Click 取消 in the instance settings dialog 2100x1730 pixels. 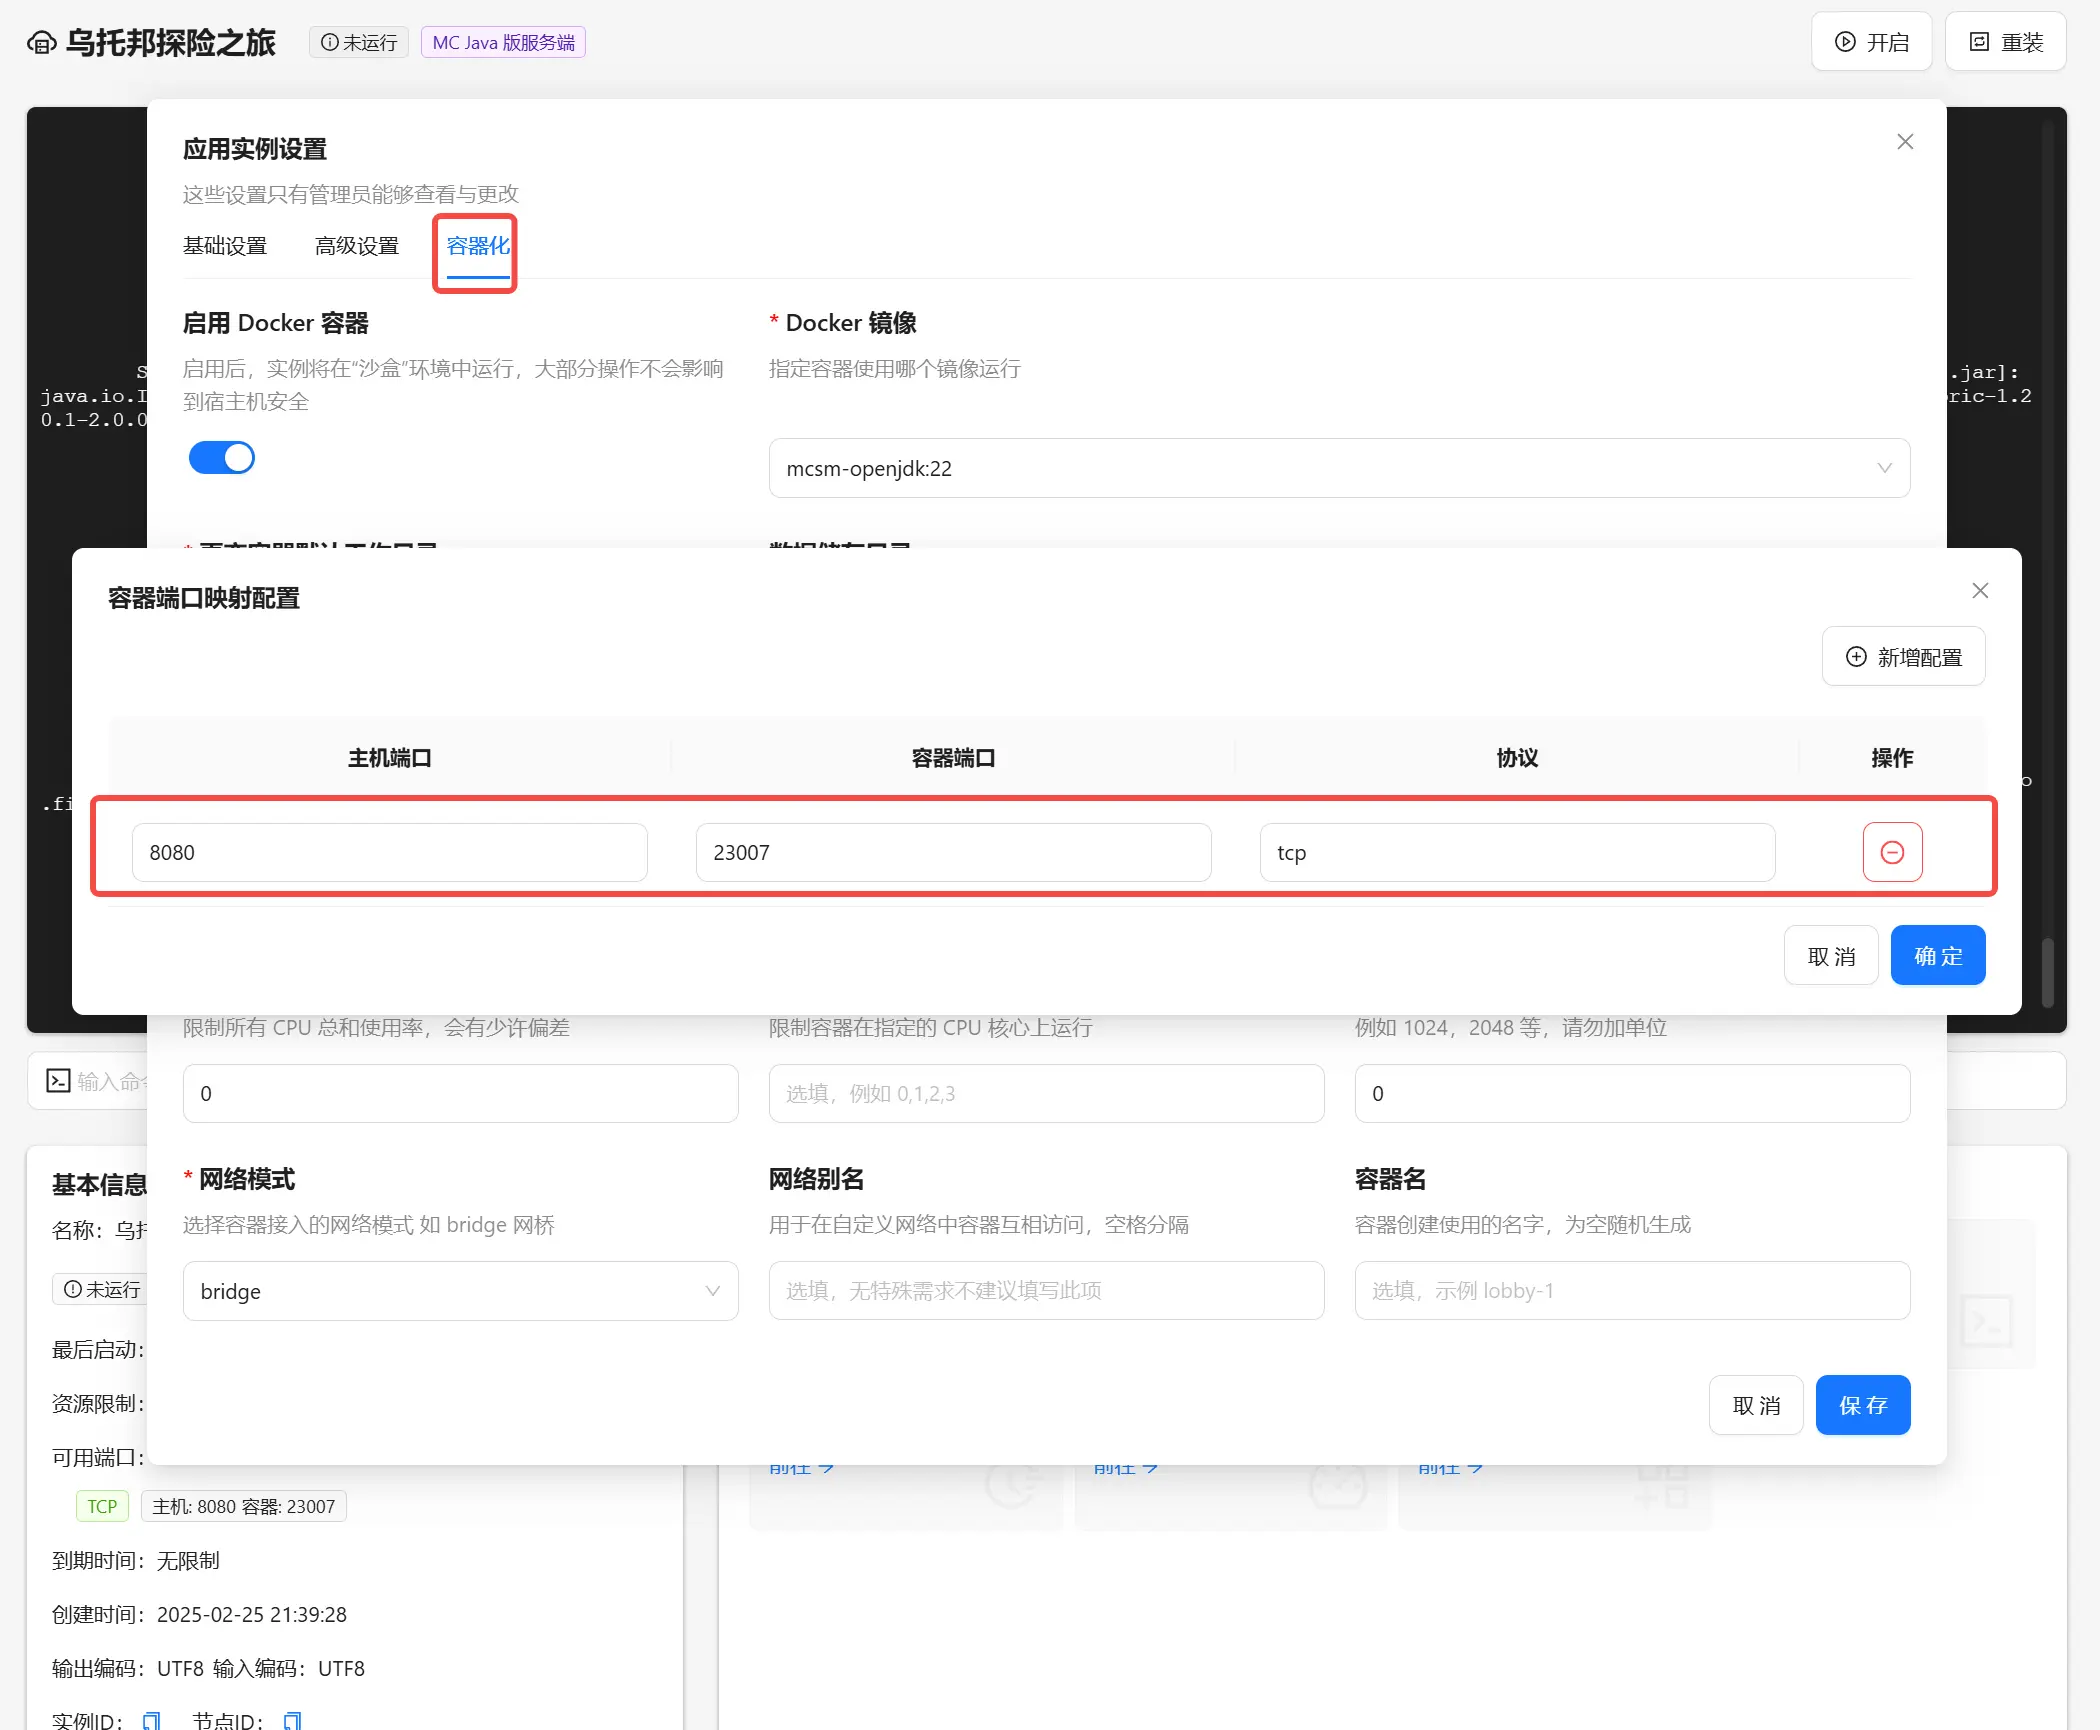(x=1756, y=1406)
